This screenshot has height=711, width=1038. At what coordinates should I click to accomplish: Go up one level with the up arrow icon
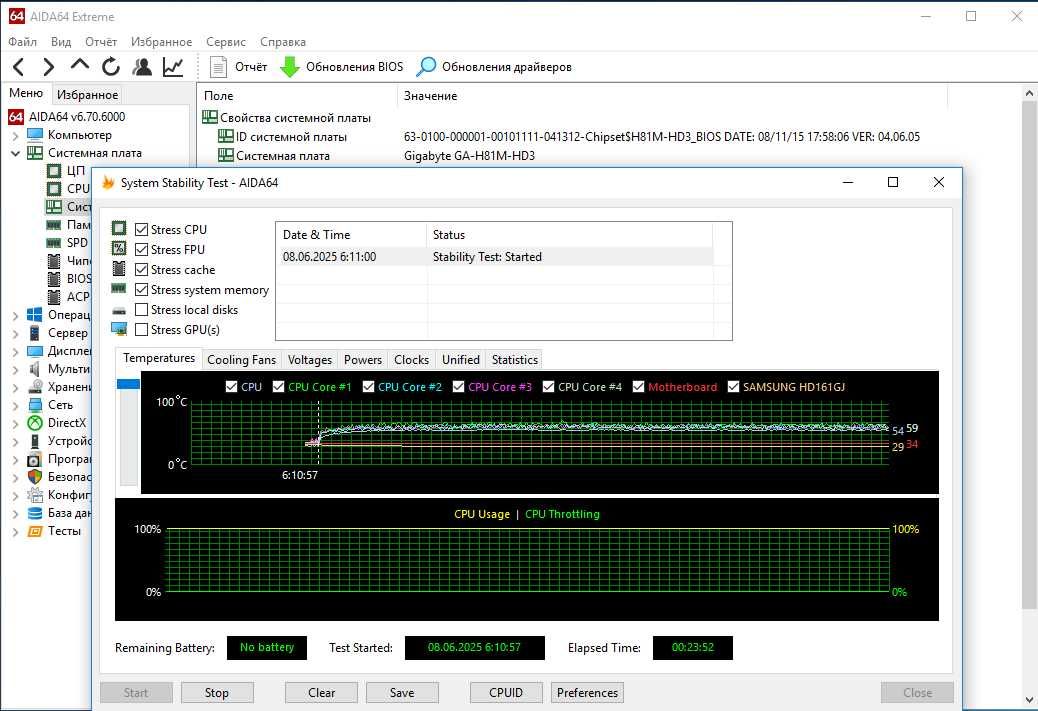[x=79, y=65]
